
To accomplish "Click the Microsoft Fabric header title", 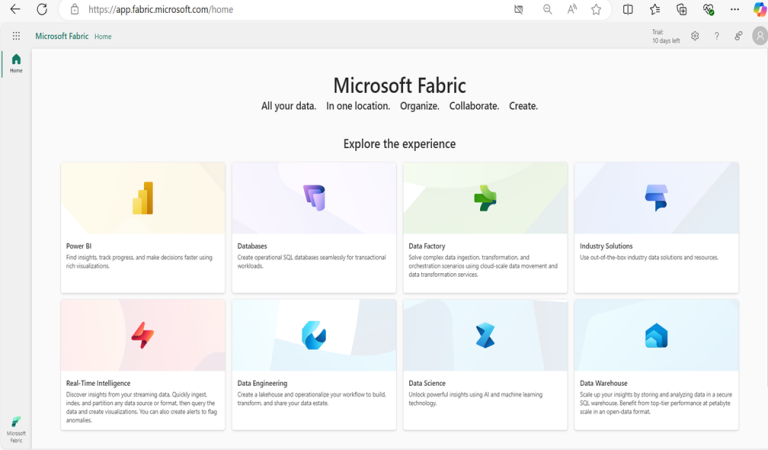I will coord(62,36).
